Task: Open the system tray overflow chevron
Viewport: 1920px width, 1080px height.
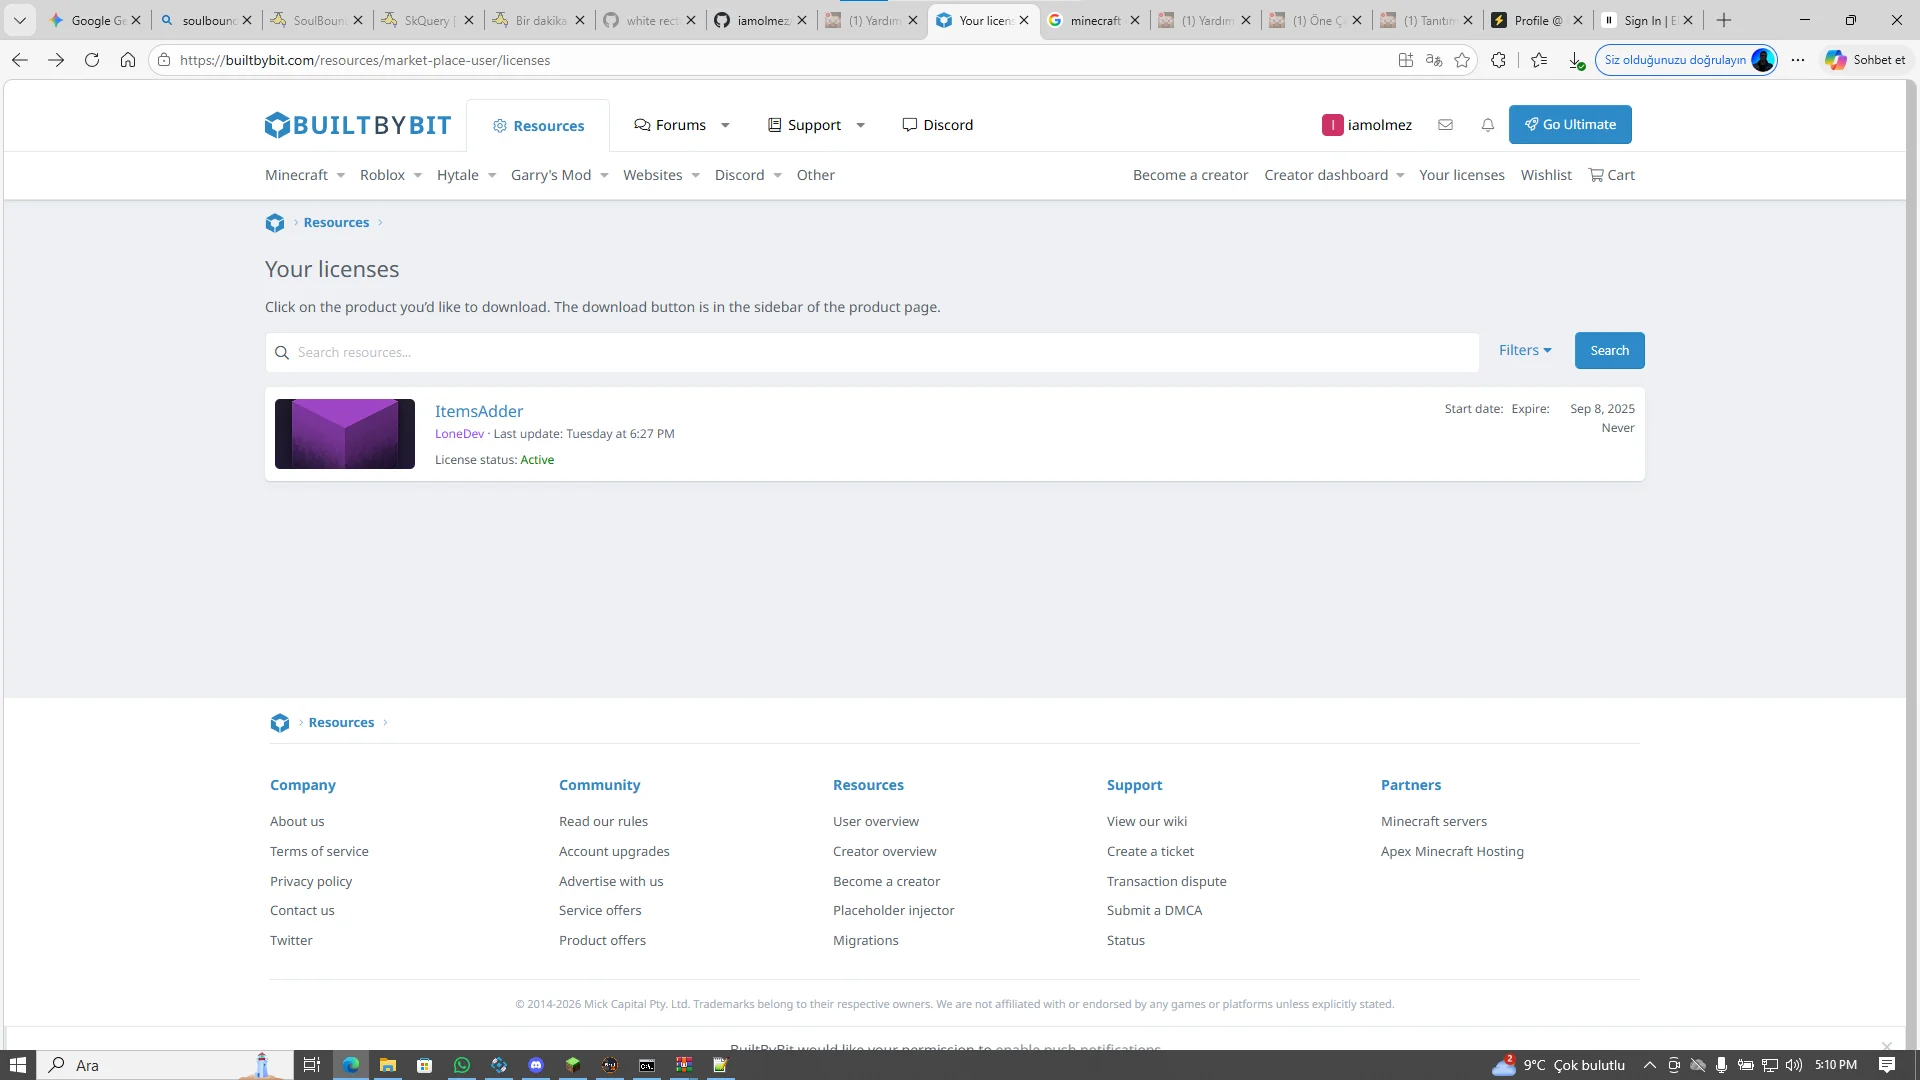Action: coord(1649,1065)
